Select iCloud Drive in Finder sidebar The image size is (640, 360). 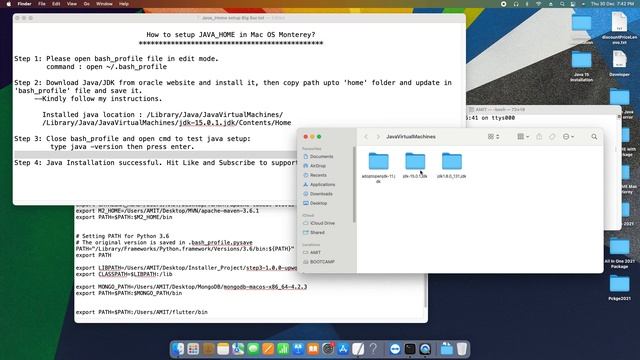[x=319, y=223]
